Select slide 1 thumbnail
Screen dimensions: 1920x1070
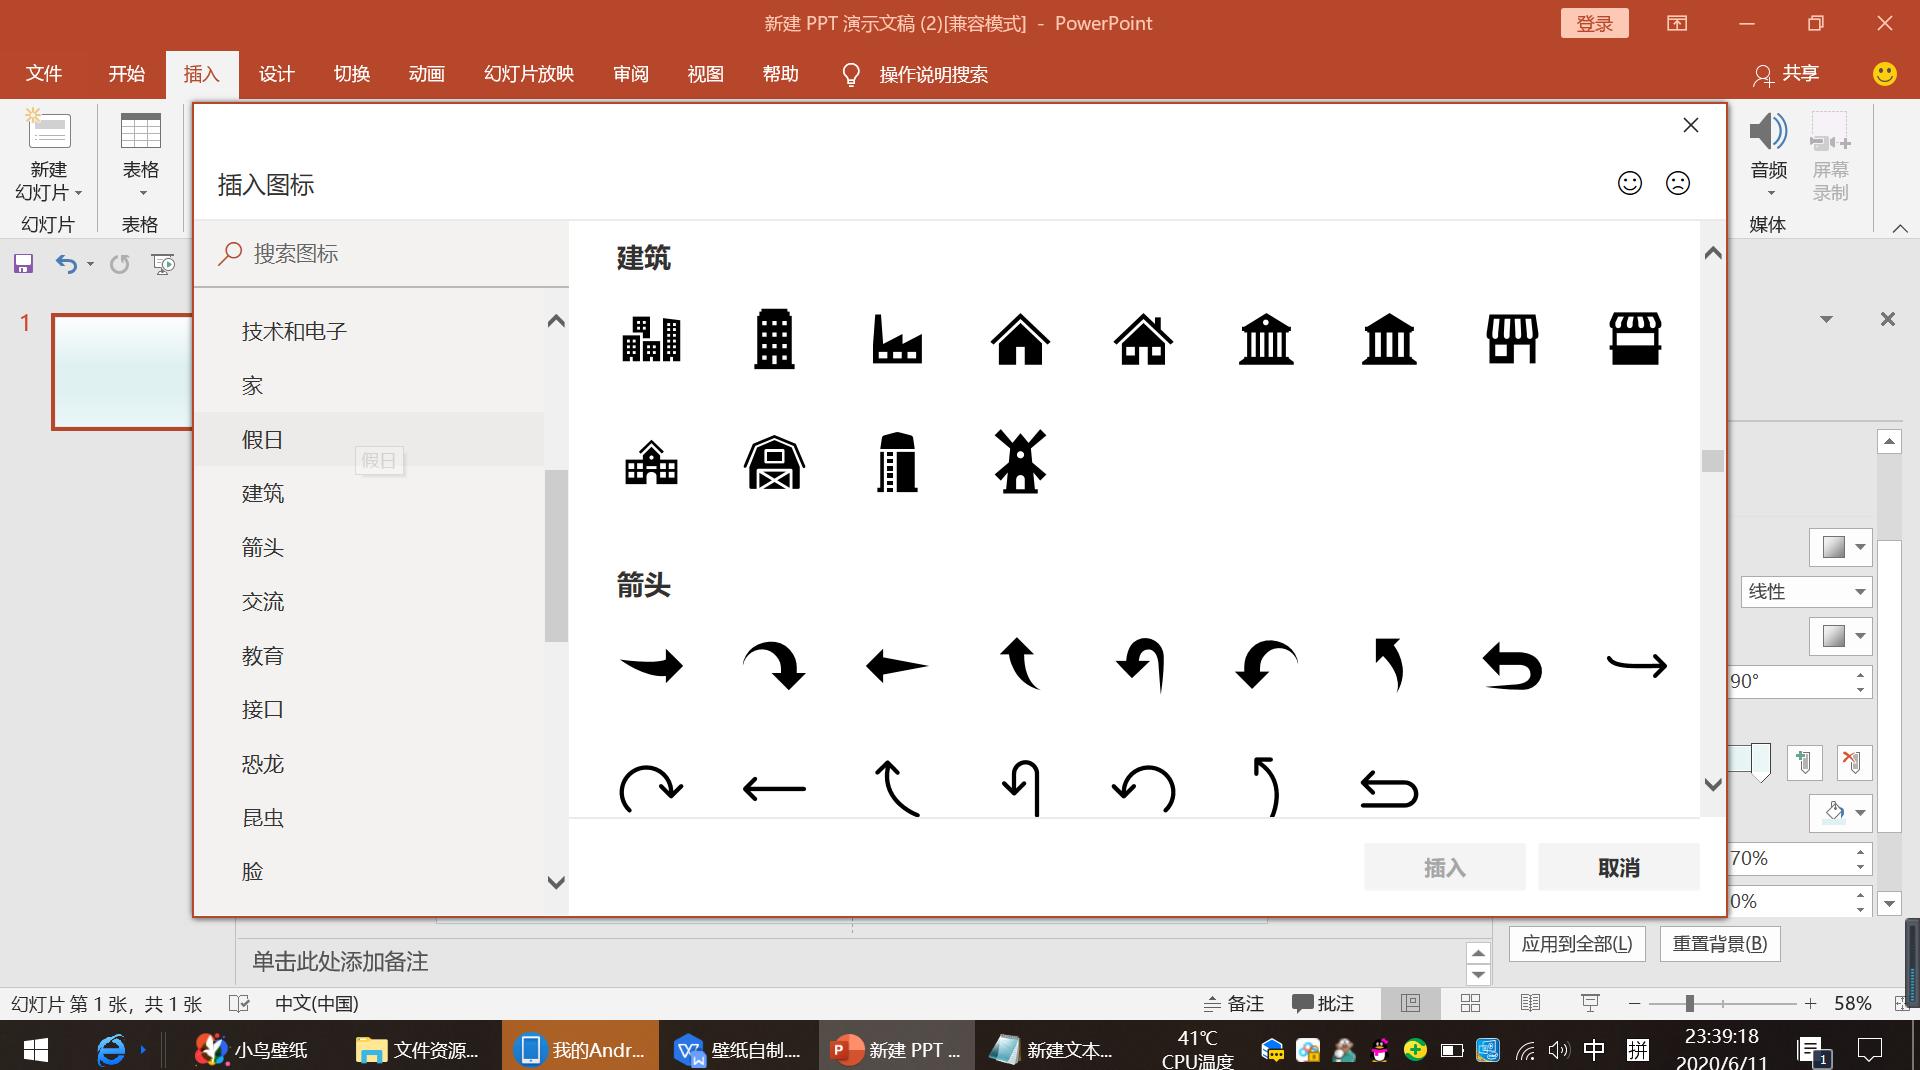(120, 371)
